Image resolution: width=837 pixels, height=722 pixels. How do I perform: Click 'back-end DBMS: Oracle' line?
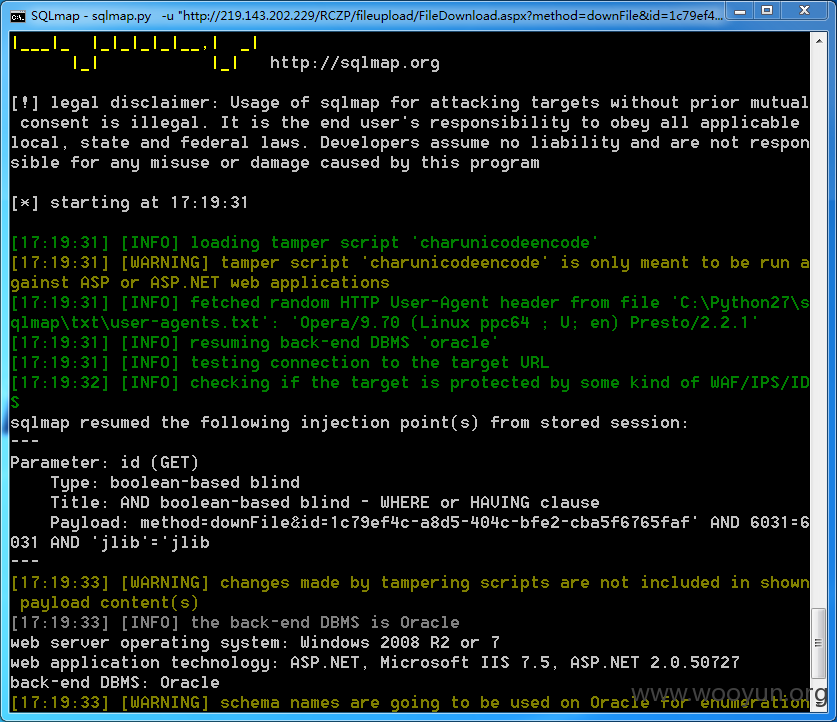tap(115, 683)
